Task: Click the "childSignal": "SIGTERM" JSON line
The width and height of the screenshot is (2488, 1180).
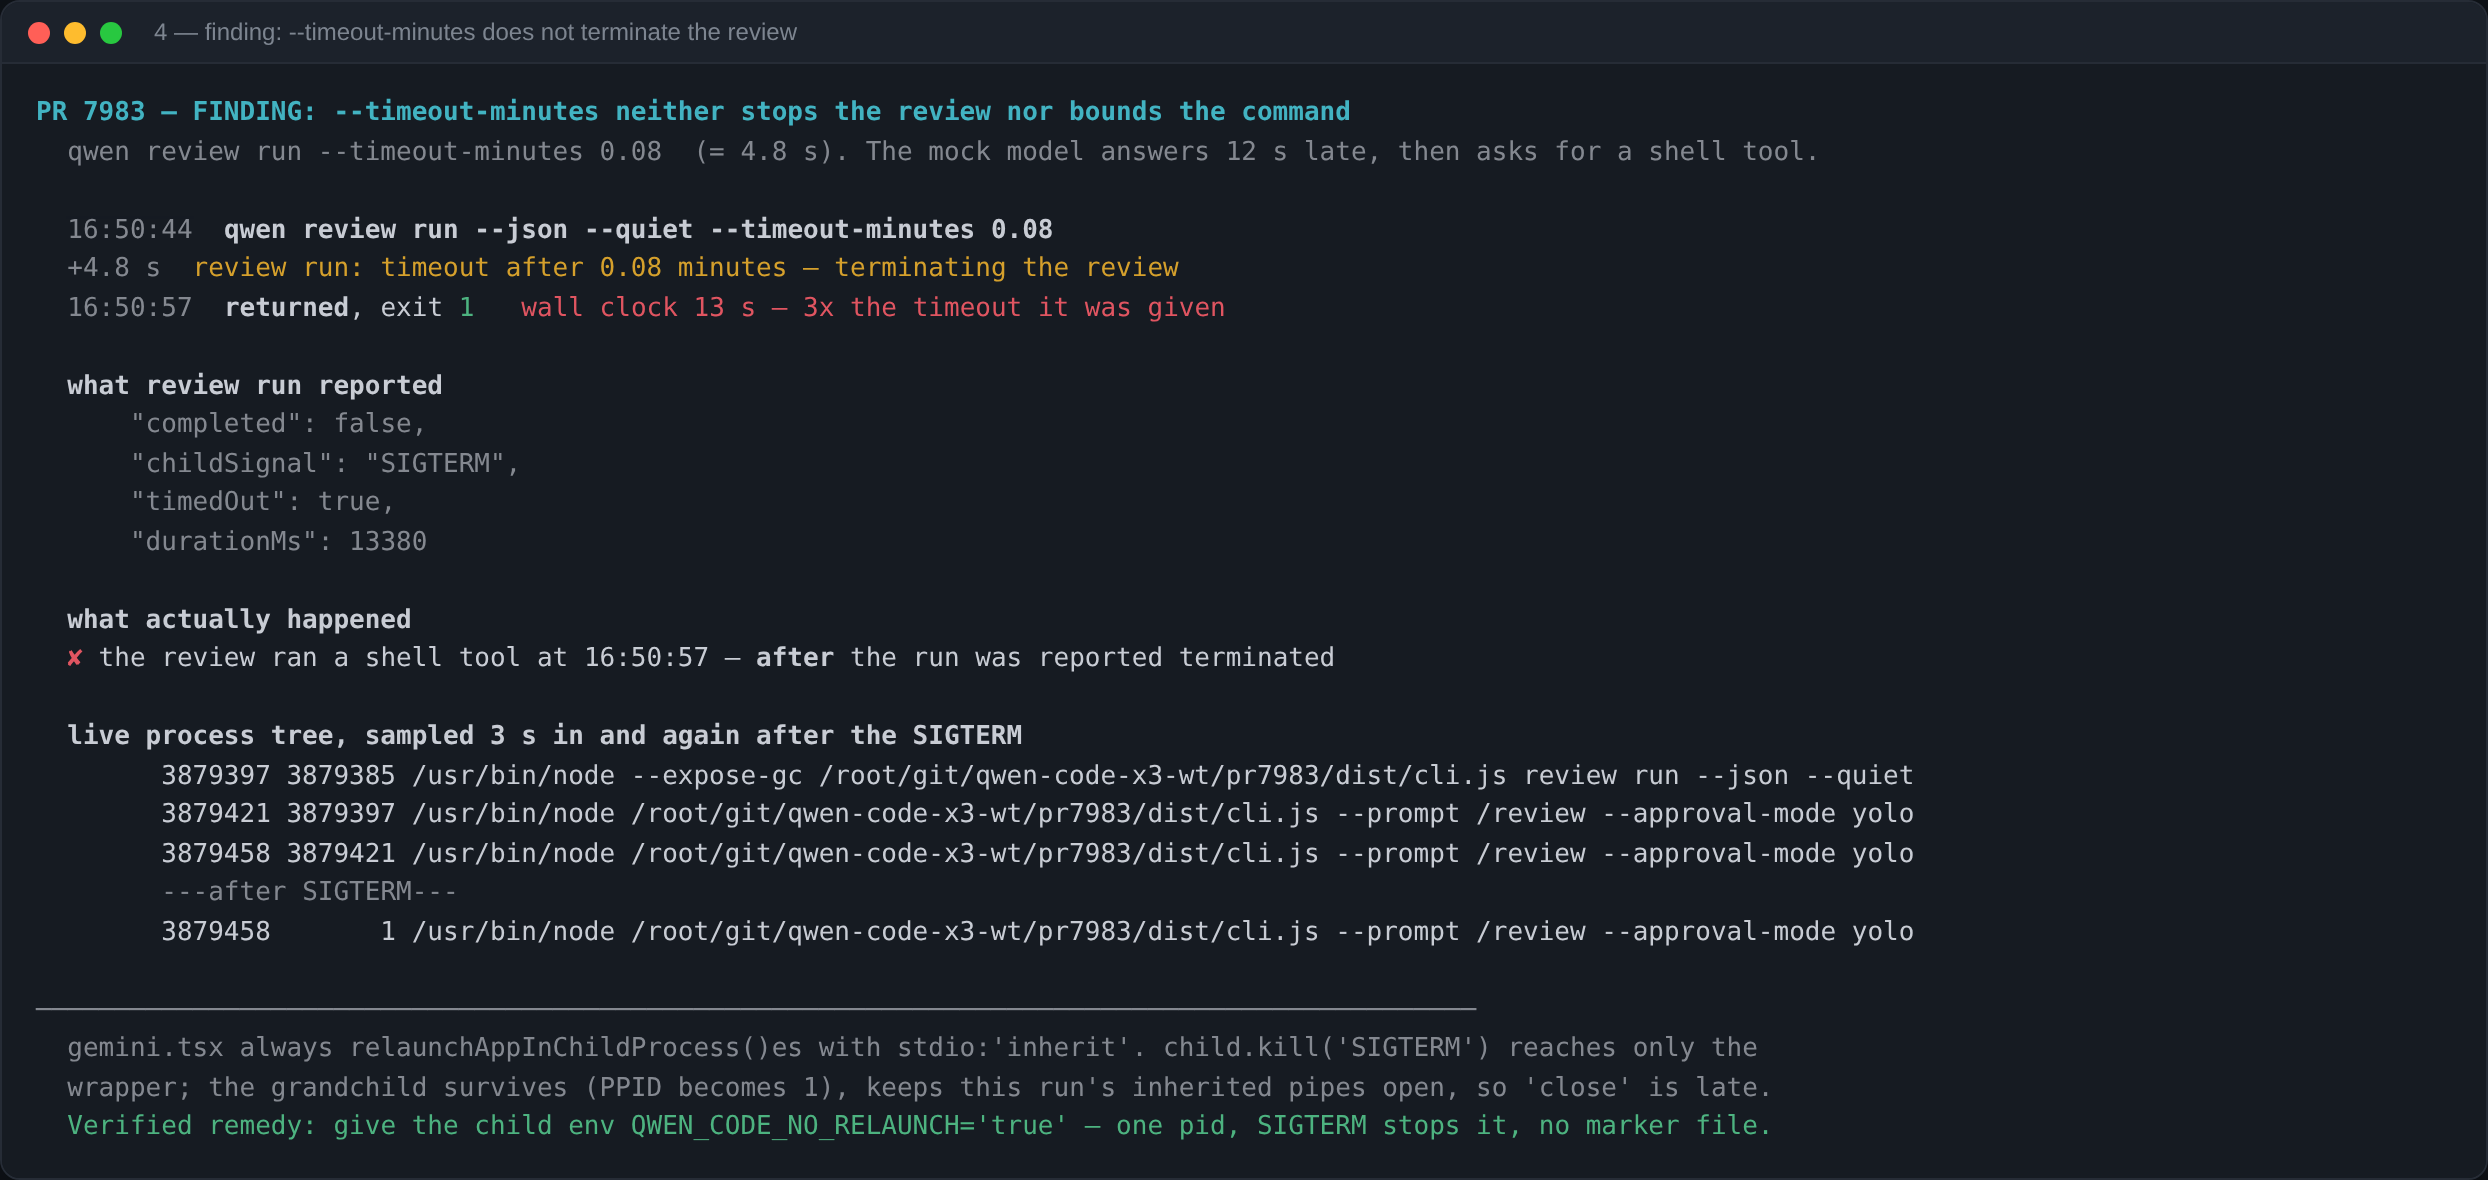Action: (x=325, y=463)
